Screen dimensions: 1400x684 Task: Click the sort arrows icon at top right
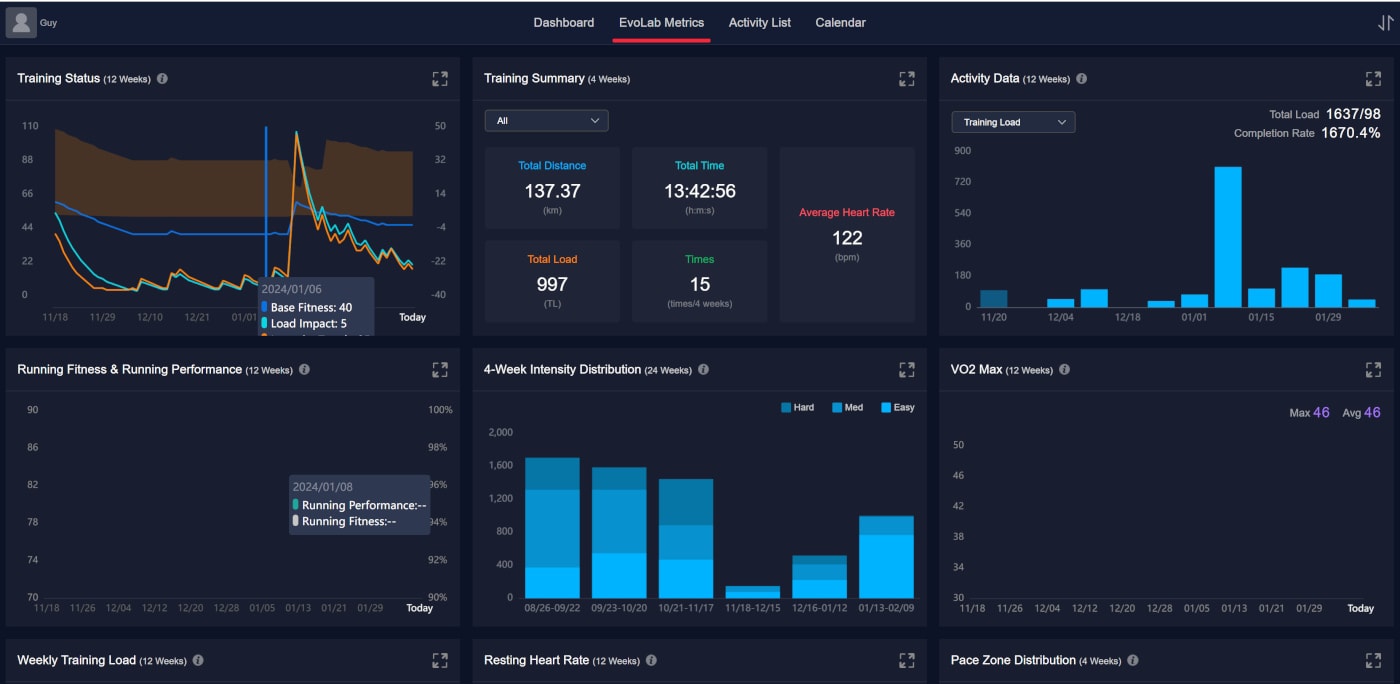[1385, 23]
